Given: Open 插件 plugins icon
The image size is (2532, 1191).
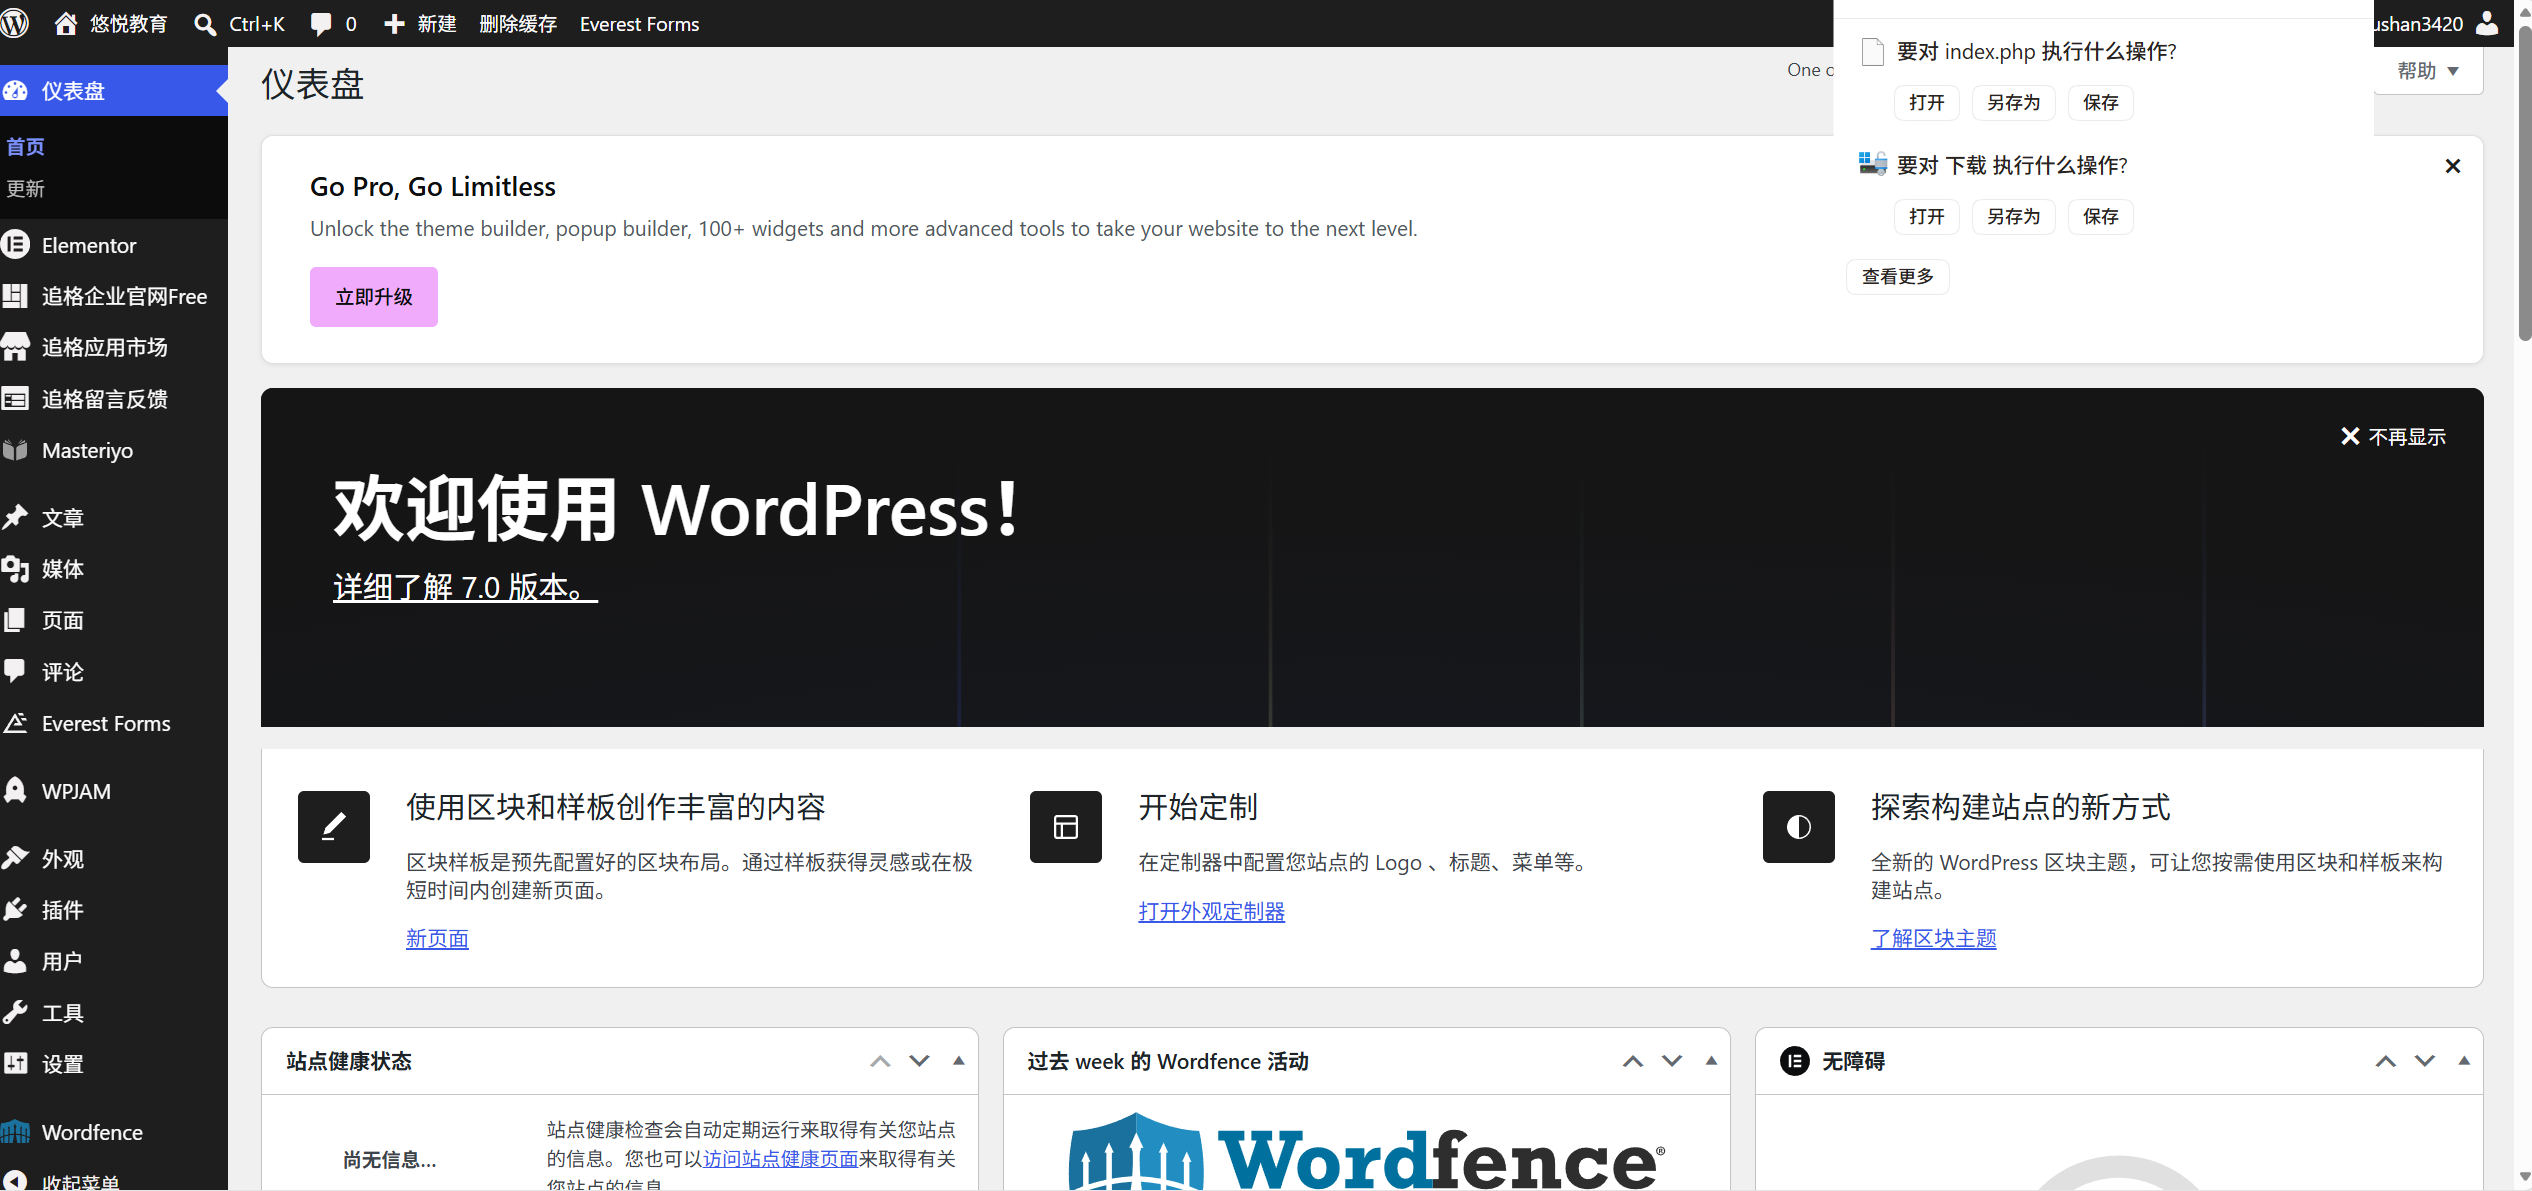Looking at the screenshot, I should point(15,909).
